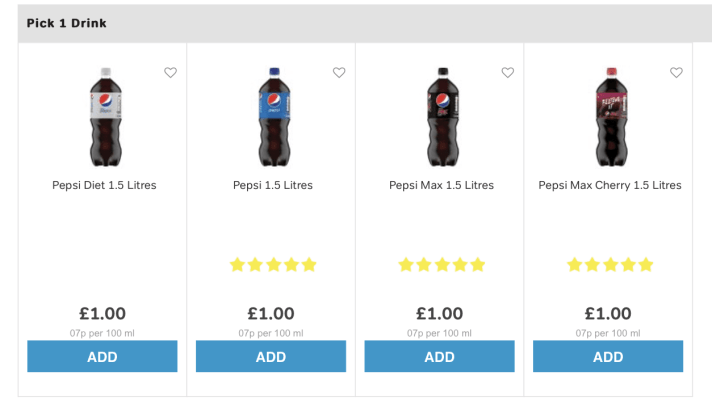Click the Pepsi 1.5 Litres product name
The height and width of the screenshot is (417, 712).
click(273, 185)
